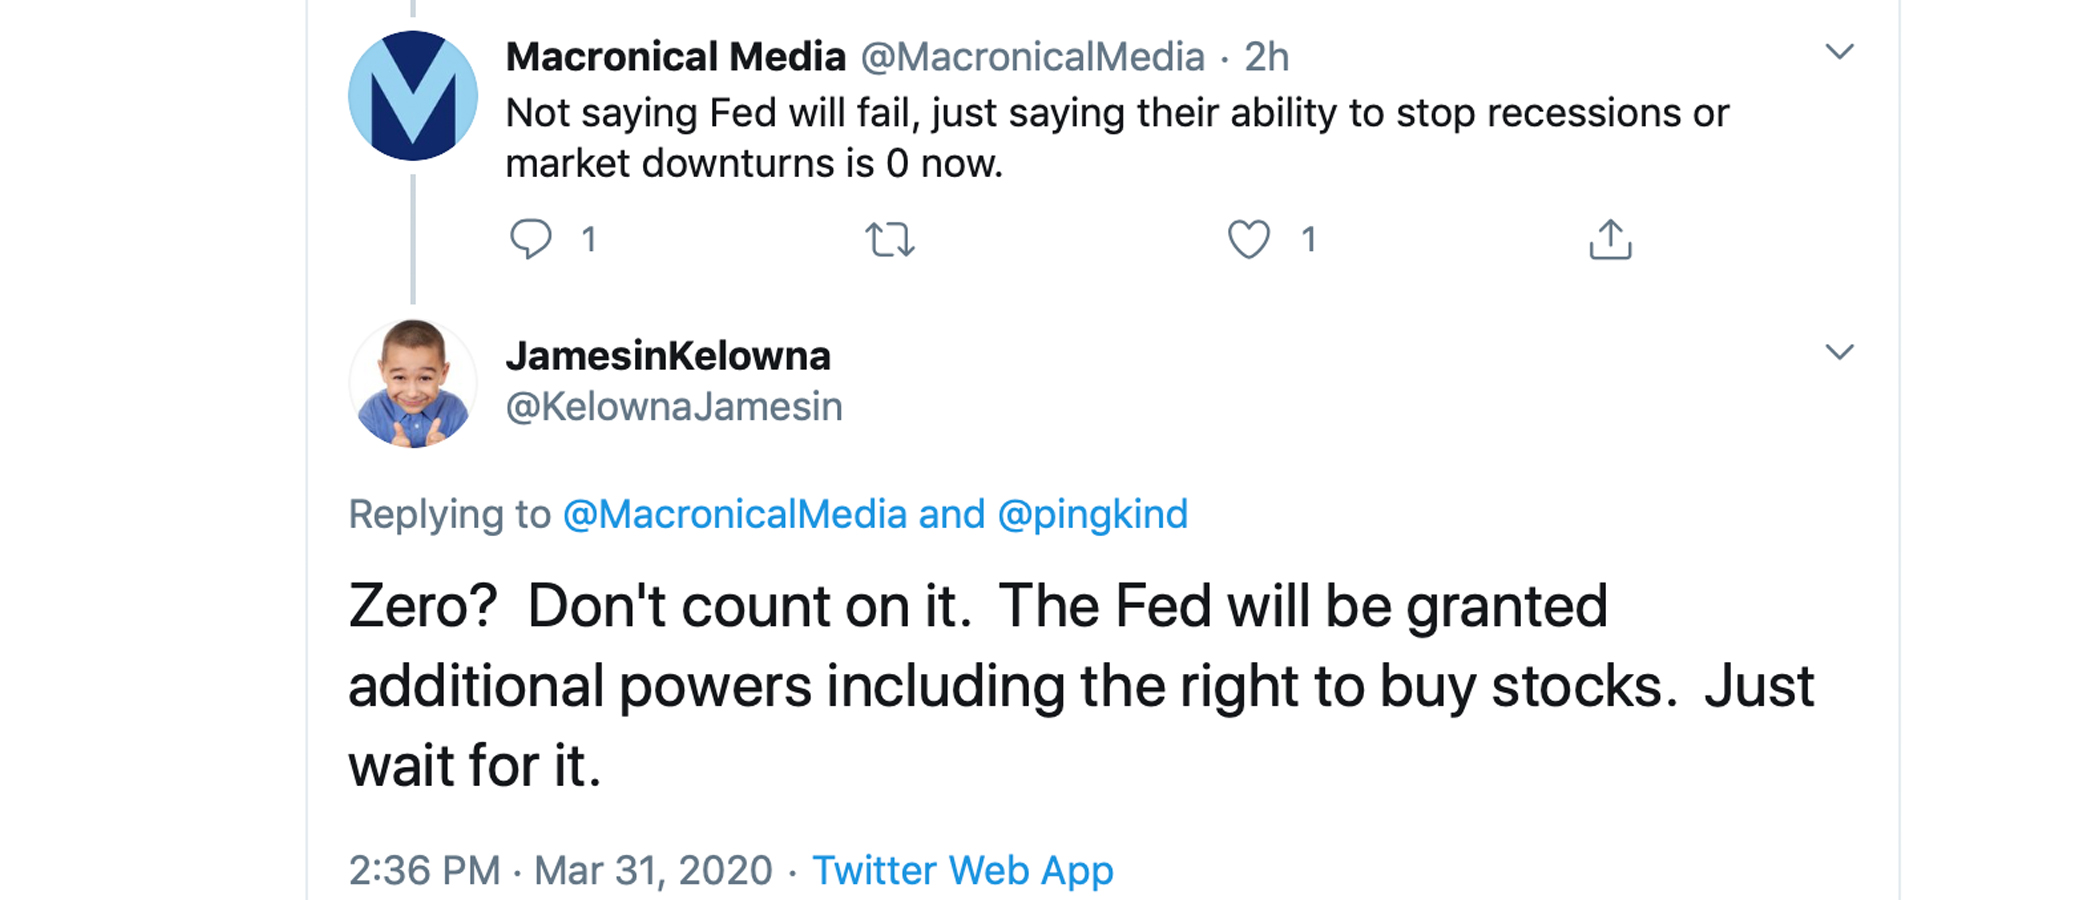2100x900 pixels.
Task: Share the Macronical Media tweet
Action: [1609, 239]
